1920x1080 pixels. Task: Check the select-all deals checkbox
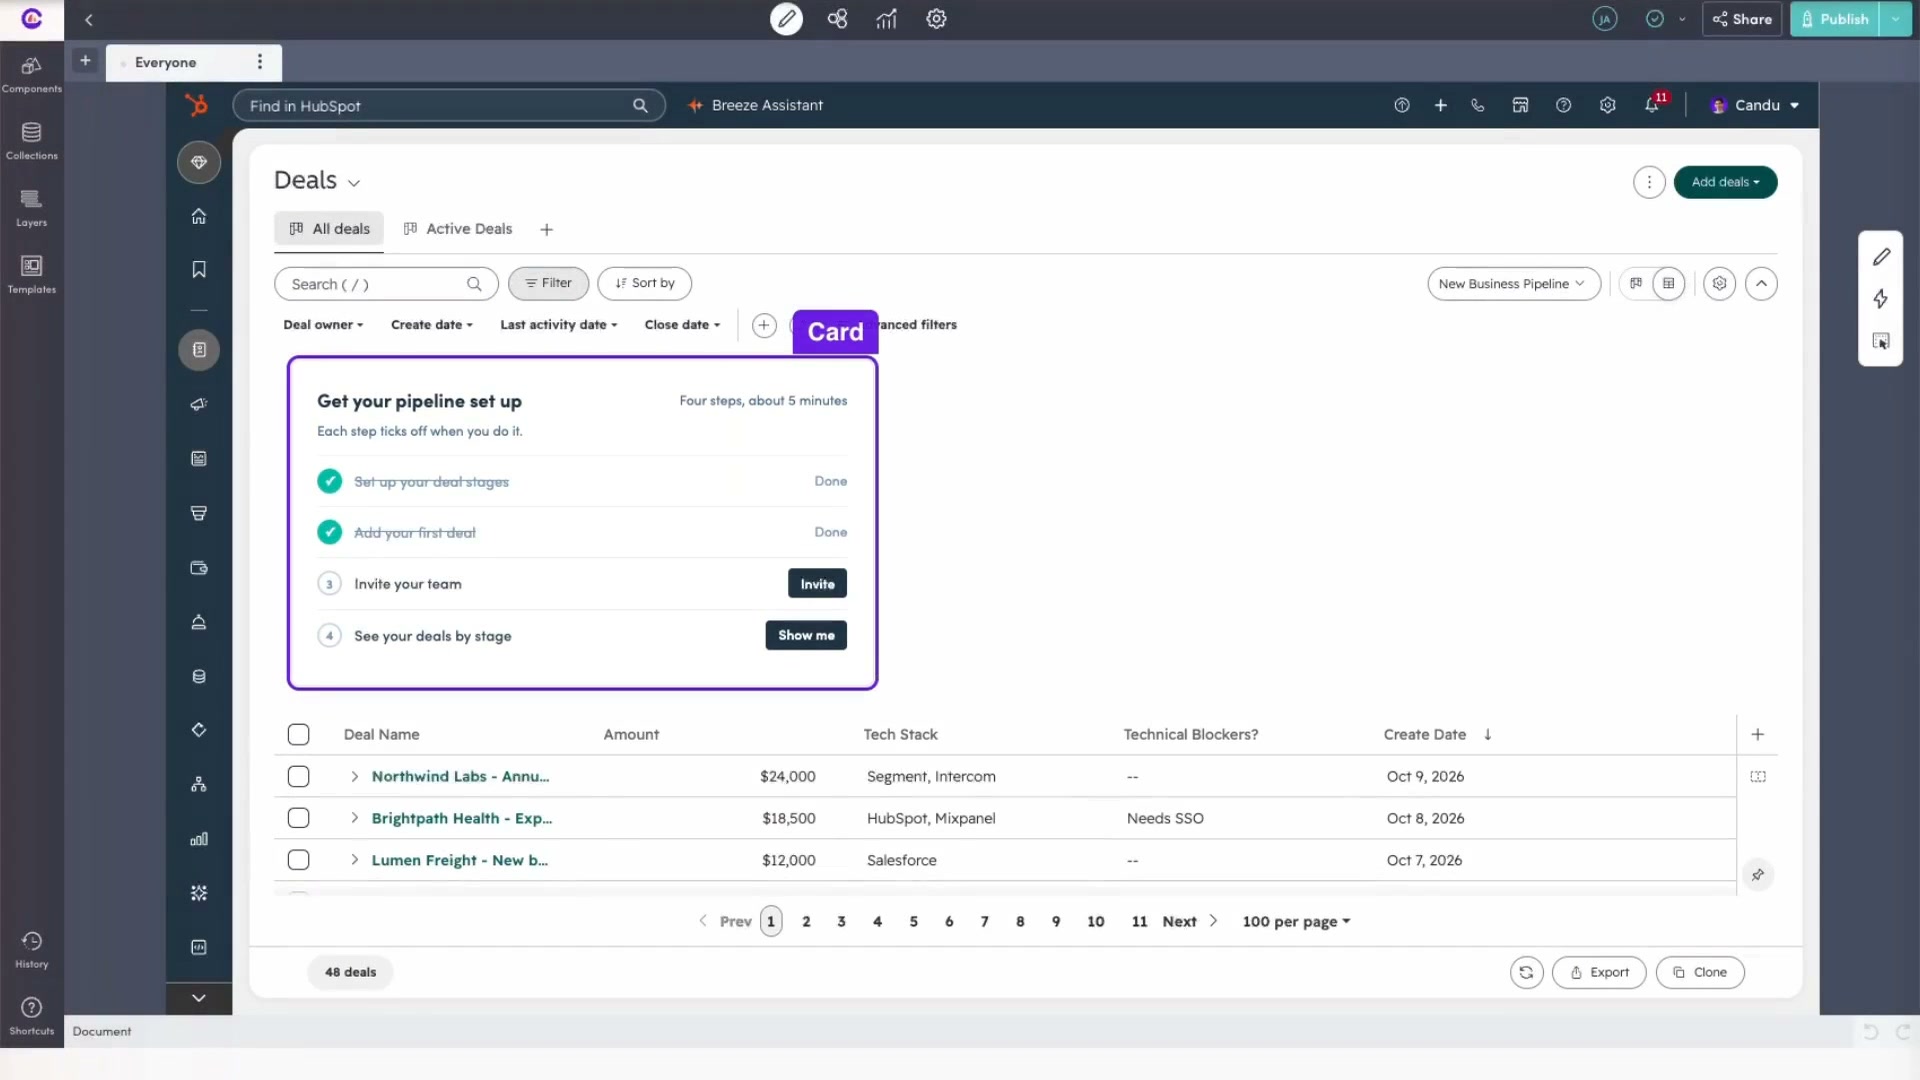click(x=298, y=734)
